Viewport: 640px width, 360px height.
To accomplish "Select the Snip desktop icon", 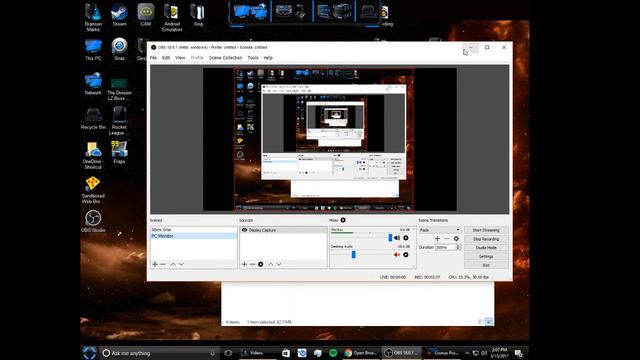I will [198, 16].
